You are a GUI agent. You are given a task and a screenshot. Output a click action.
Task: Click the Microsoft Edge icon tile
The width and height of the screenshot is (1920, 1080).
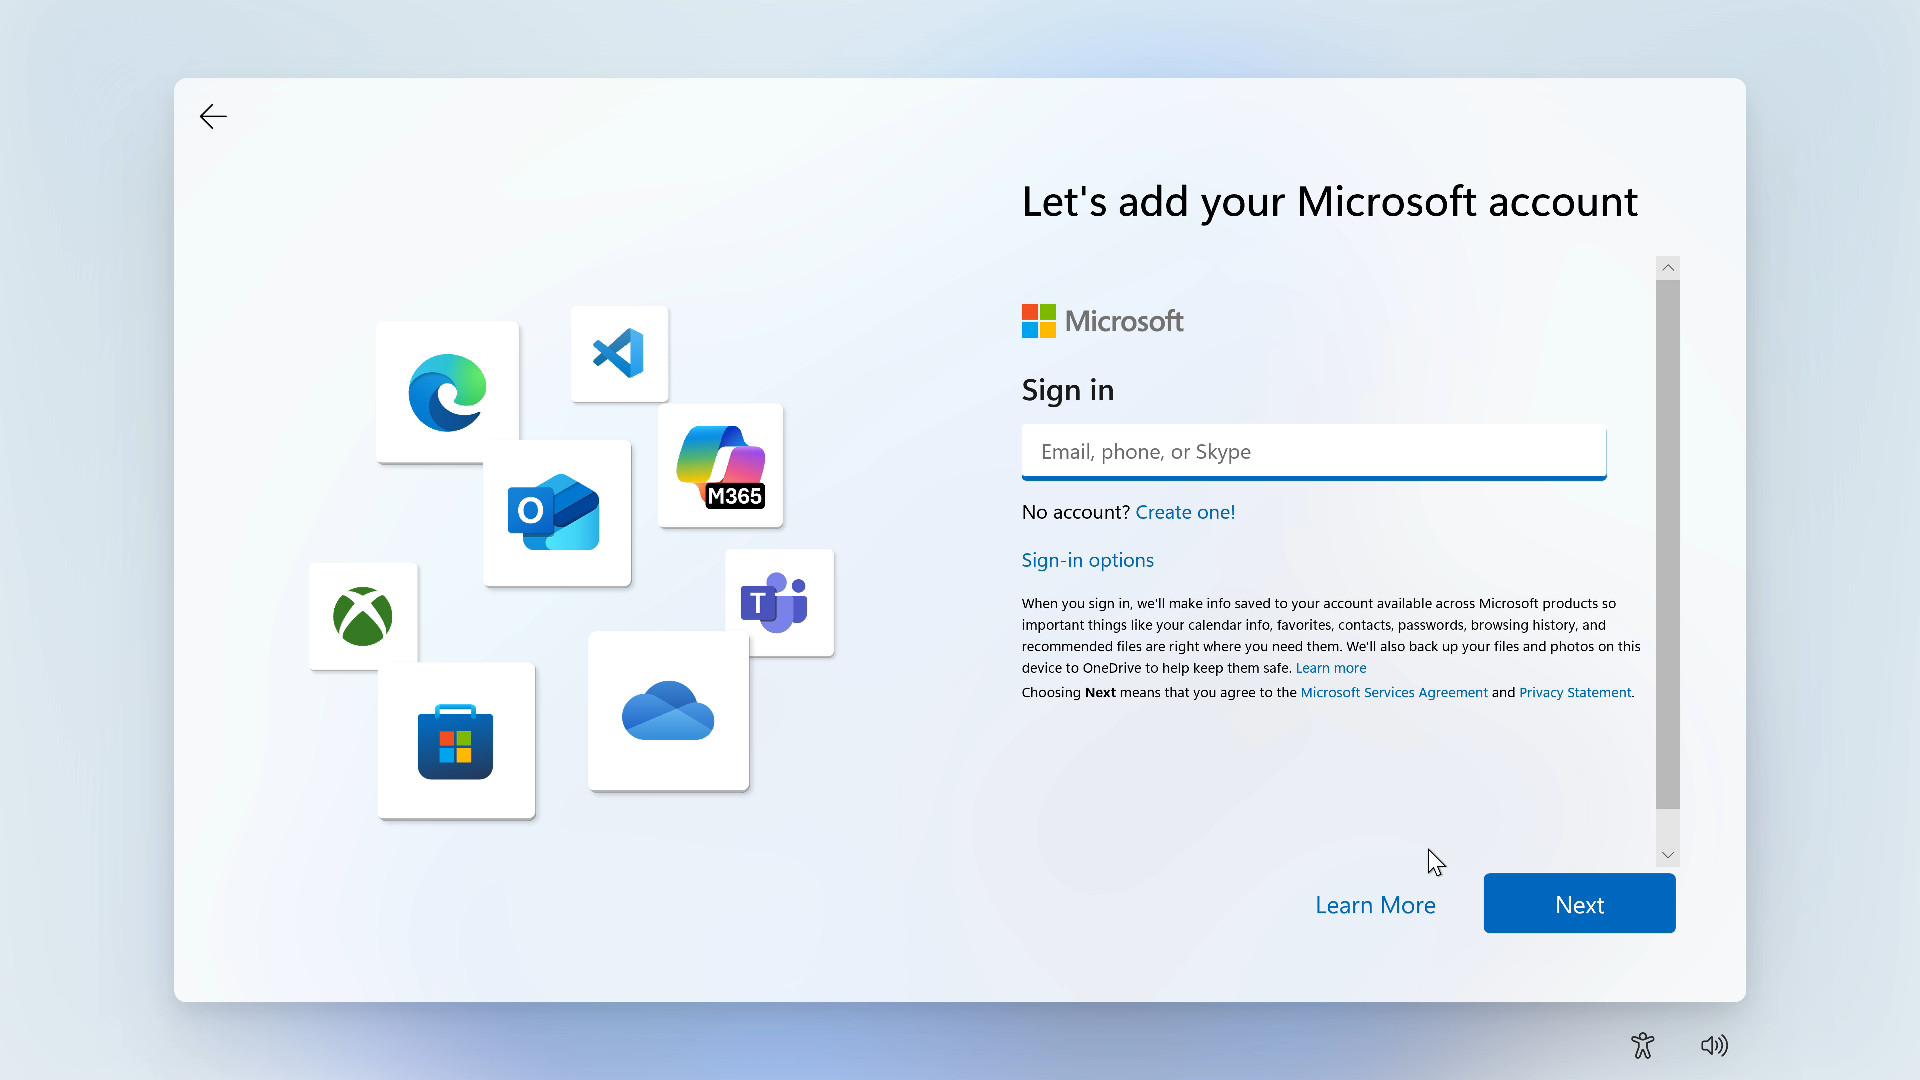447,392
